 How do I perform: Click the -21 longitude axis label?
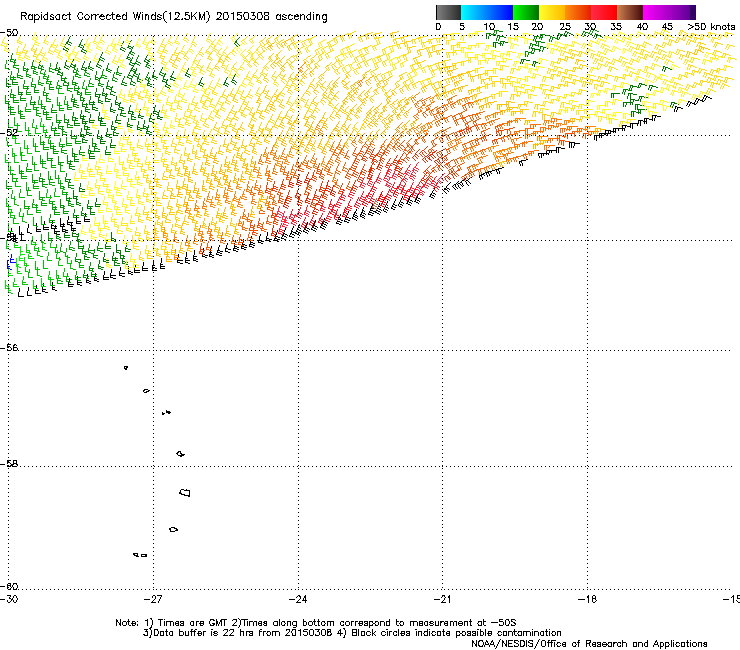pos(442,599)
